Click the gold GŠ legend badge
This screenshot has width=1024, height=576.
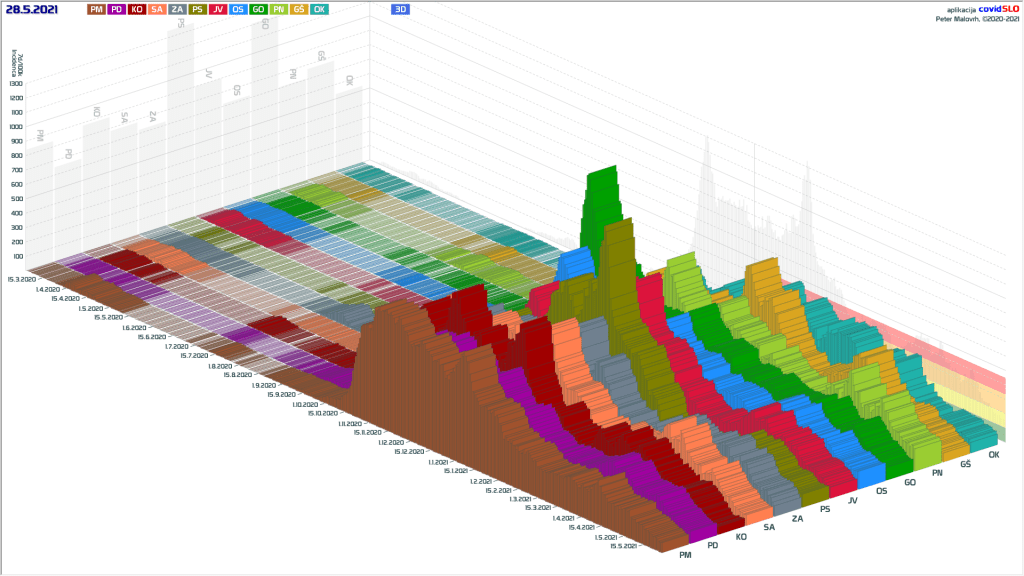[x=298, y=9]
